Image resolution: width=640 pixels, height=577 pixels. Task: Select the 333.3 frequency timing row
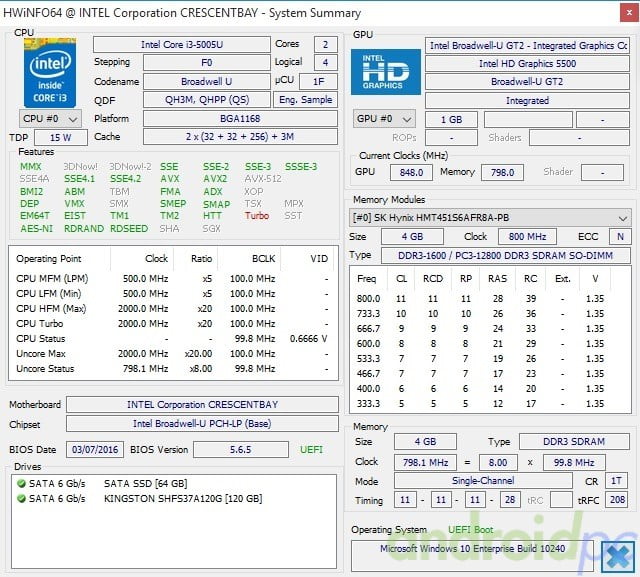point(489,404)
